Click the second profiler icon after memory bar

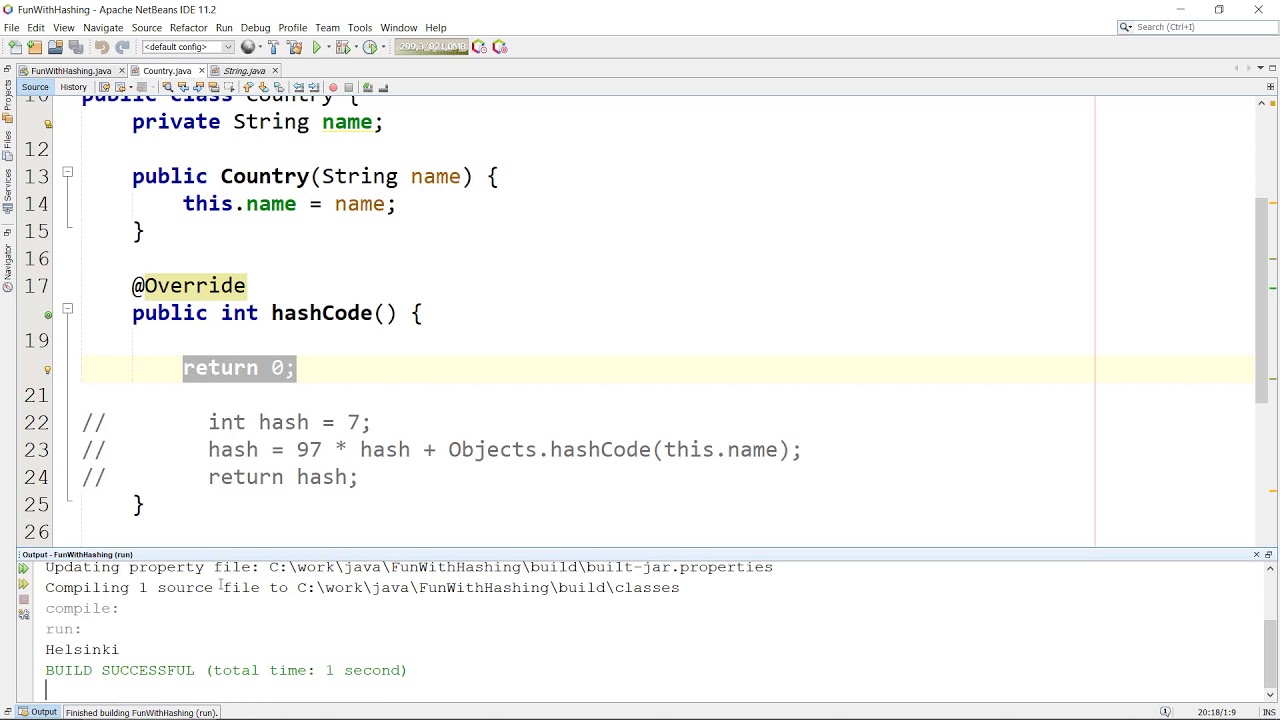coord(500,47)
